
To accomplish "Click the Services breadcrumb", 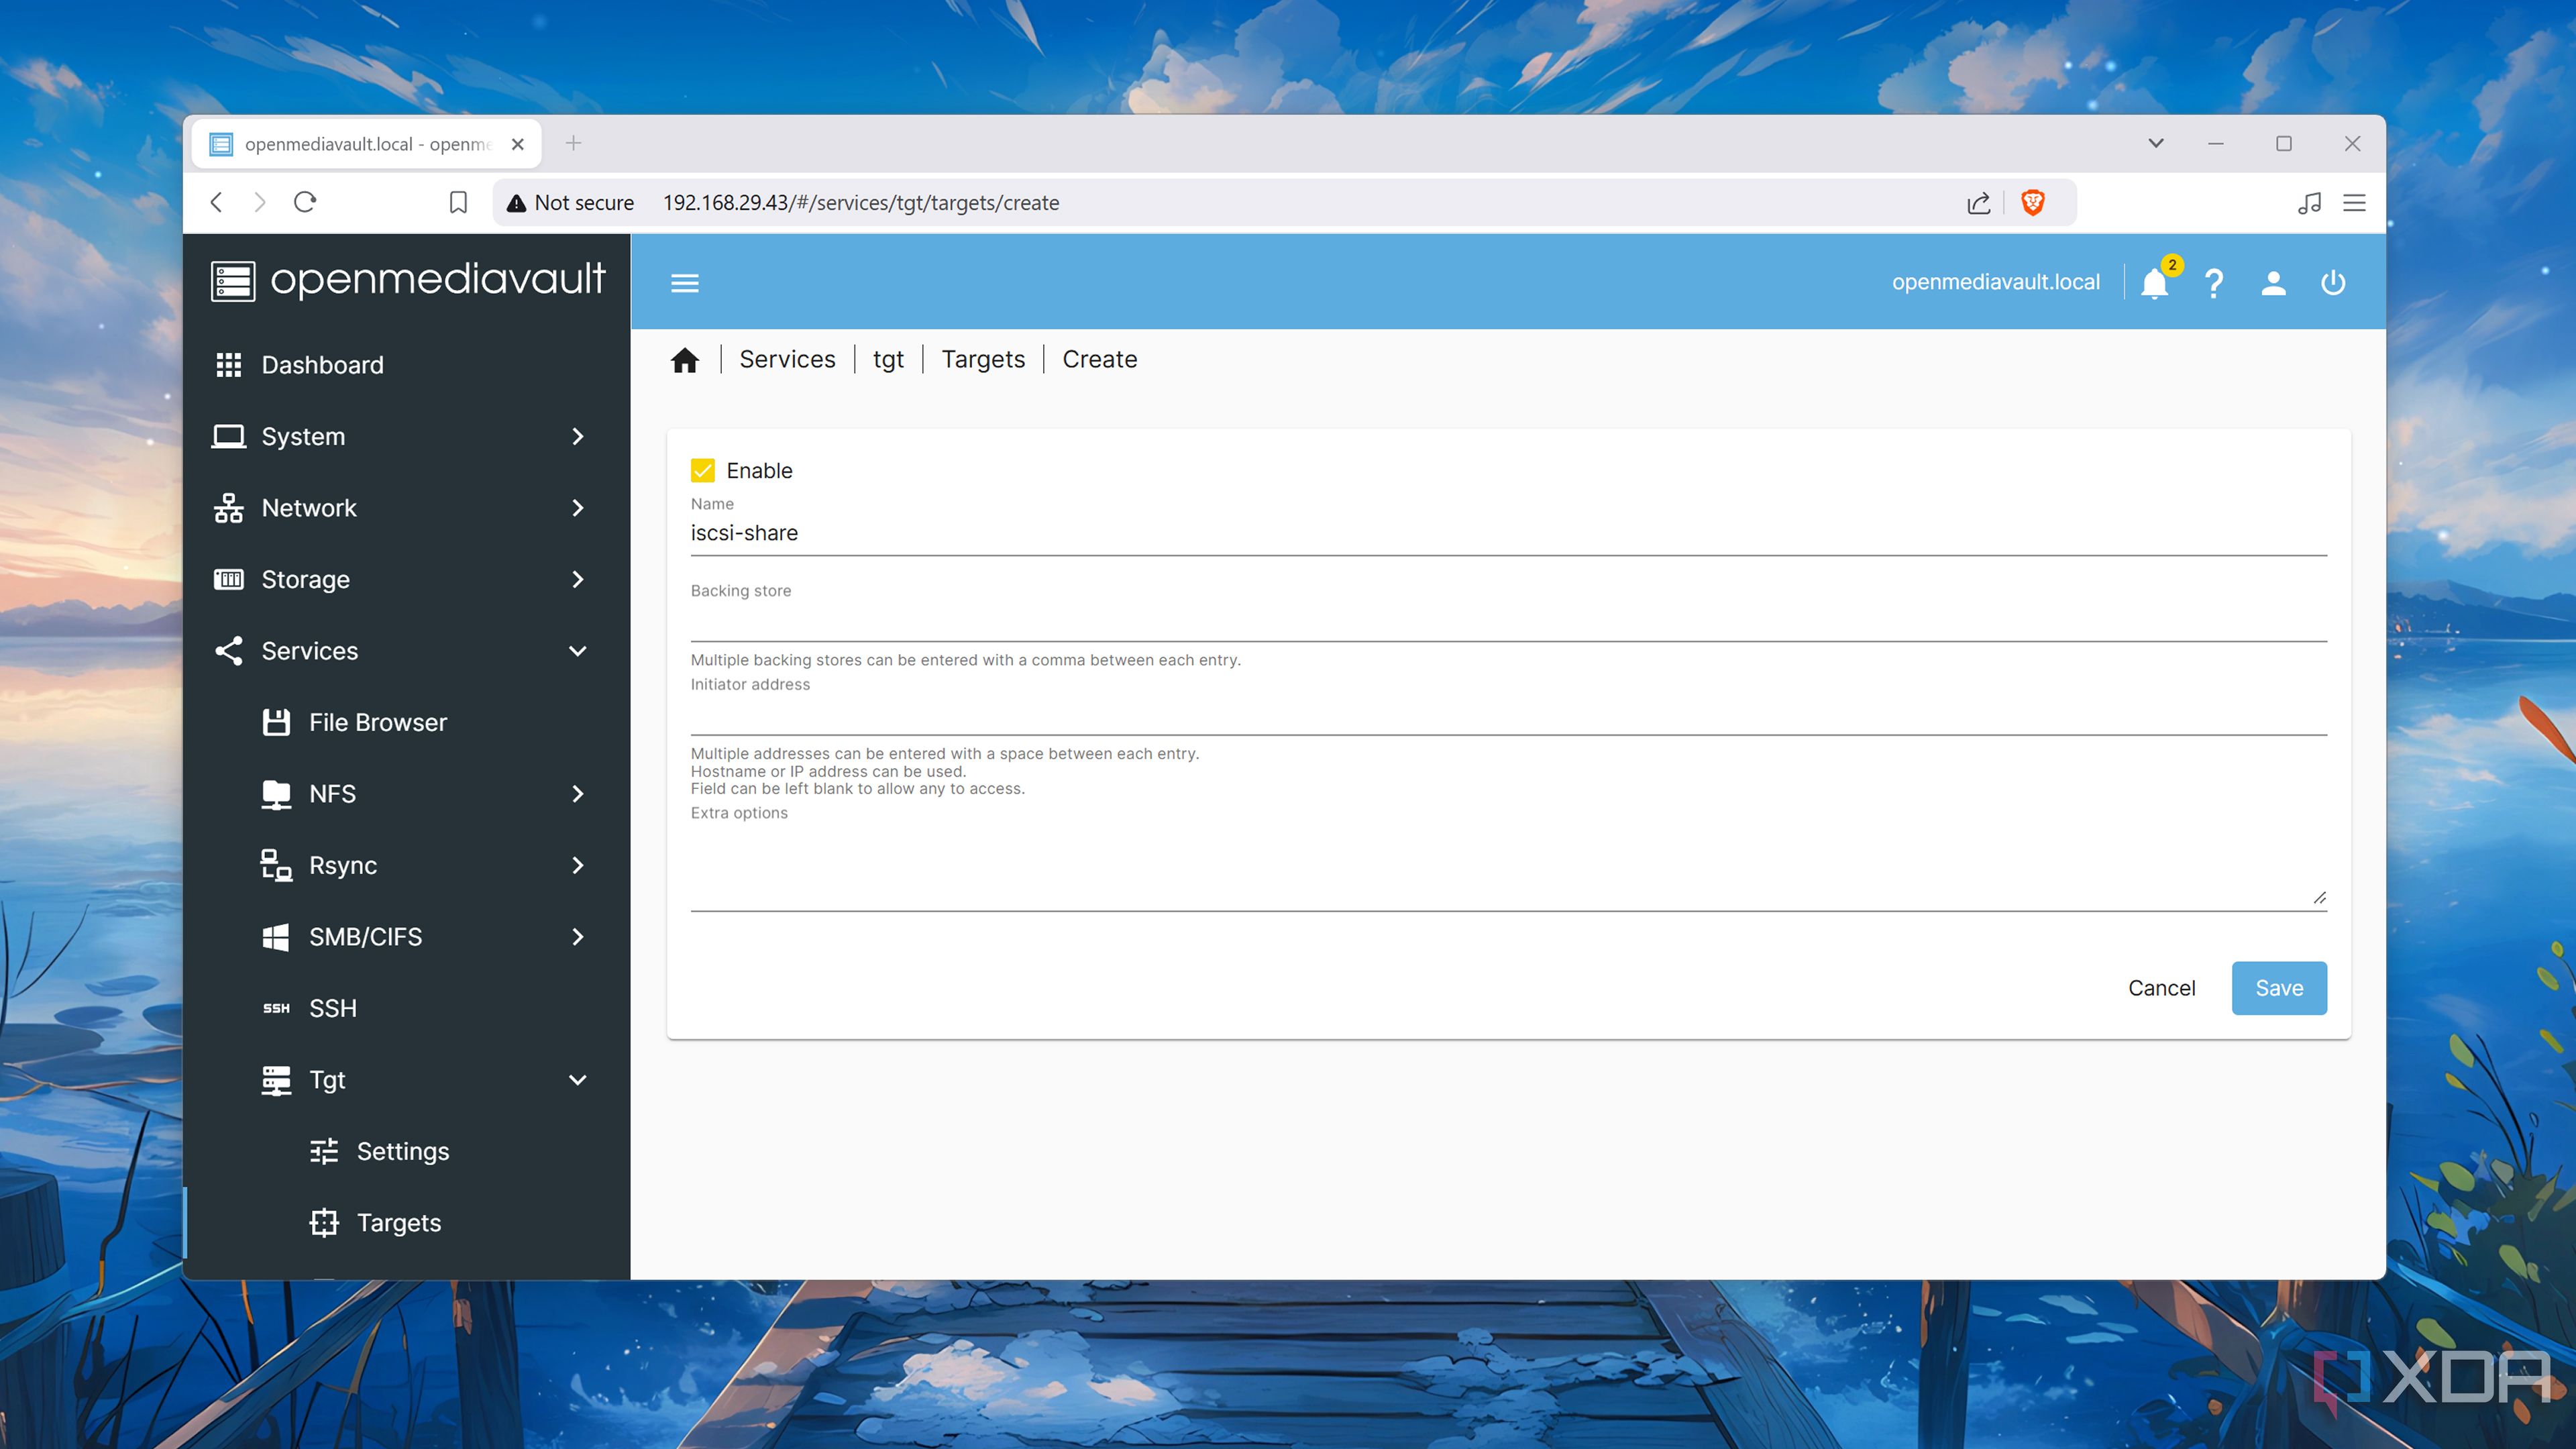I will (x=787, y=359).
